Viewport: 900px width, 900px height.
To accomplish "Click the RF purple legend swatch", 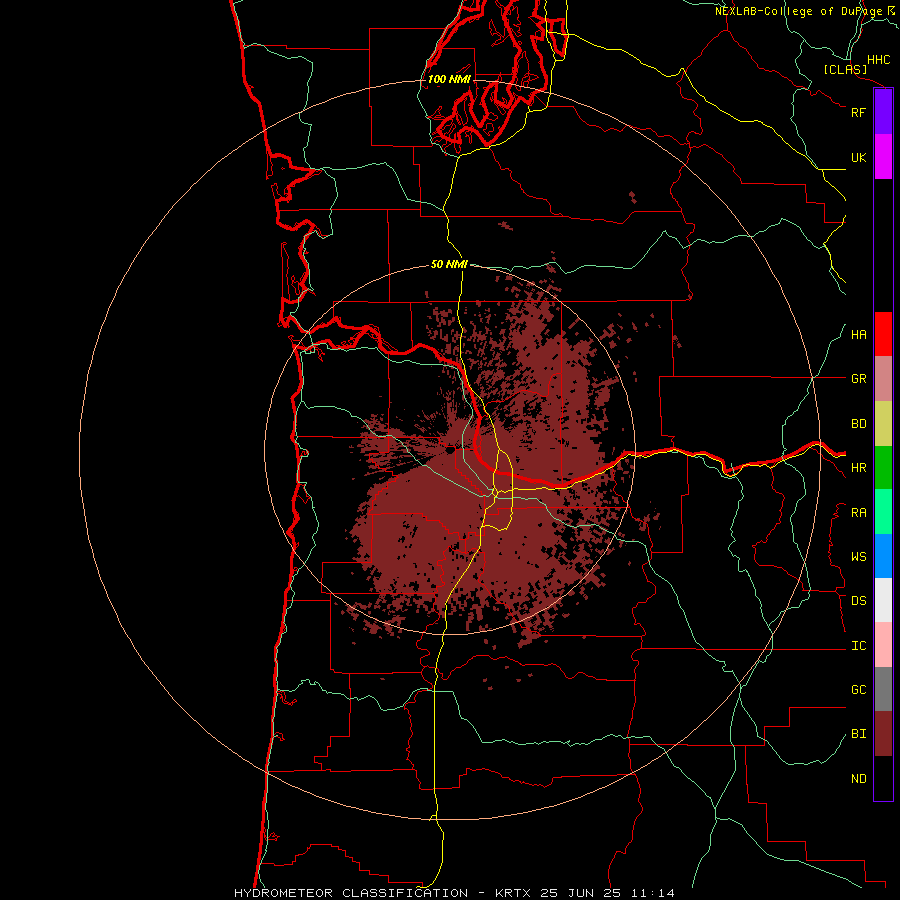I will (883, 112).
